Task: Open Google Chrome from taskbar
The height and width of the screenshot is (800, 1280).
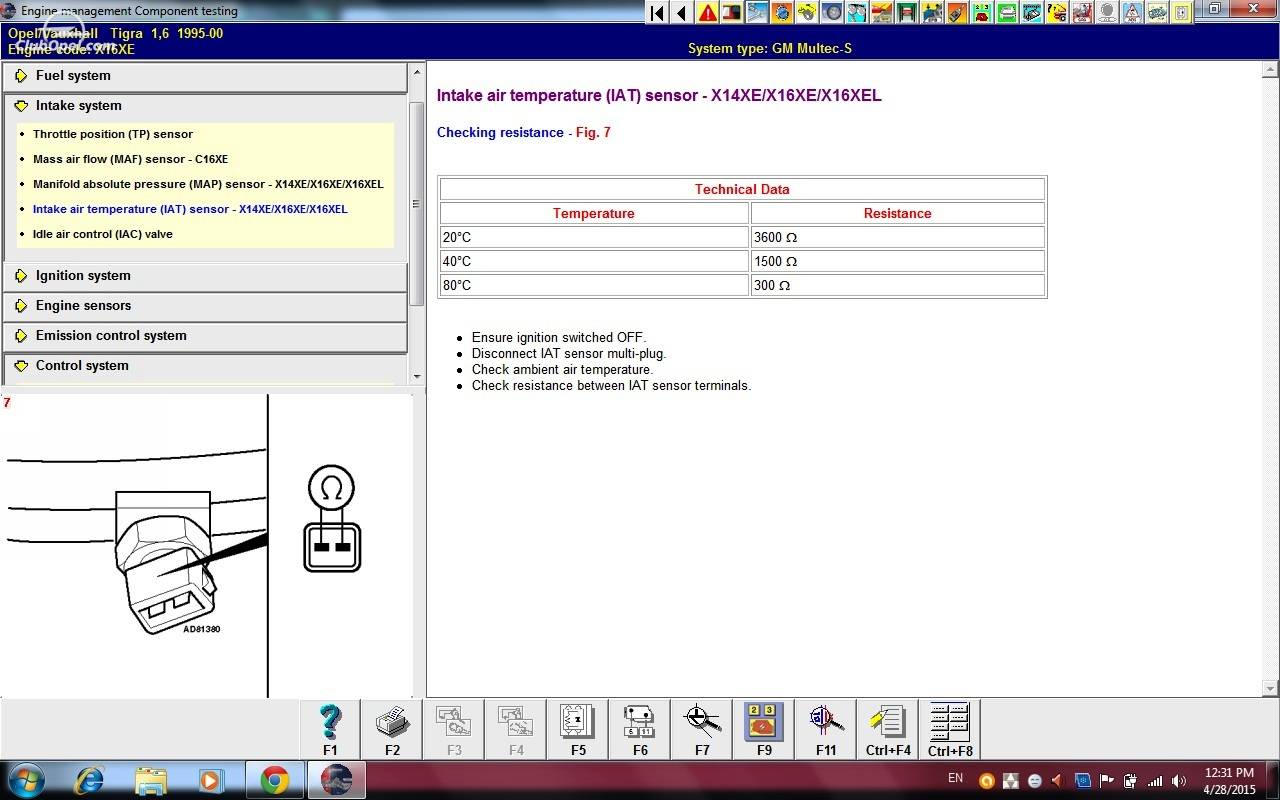Action: tap(275, 780)
